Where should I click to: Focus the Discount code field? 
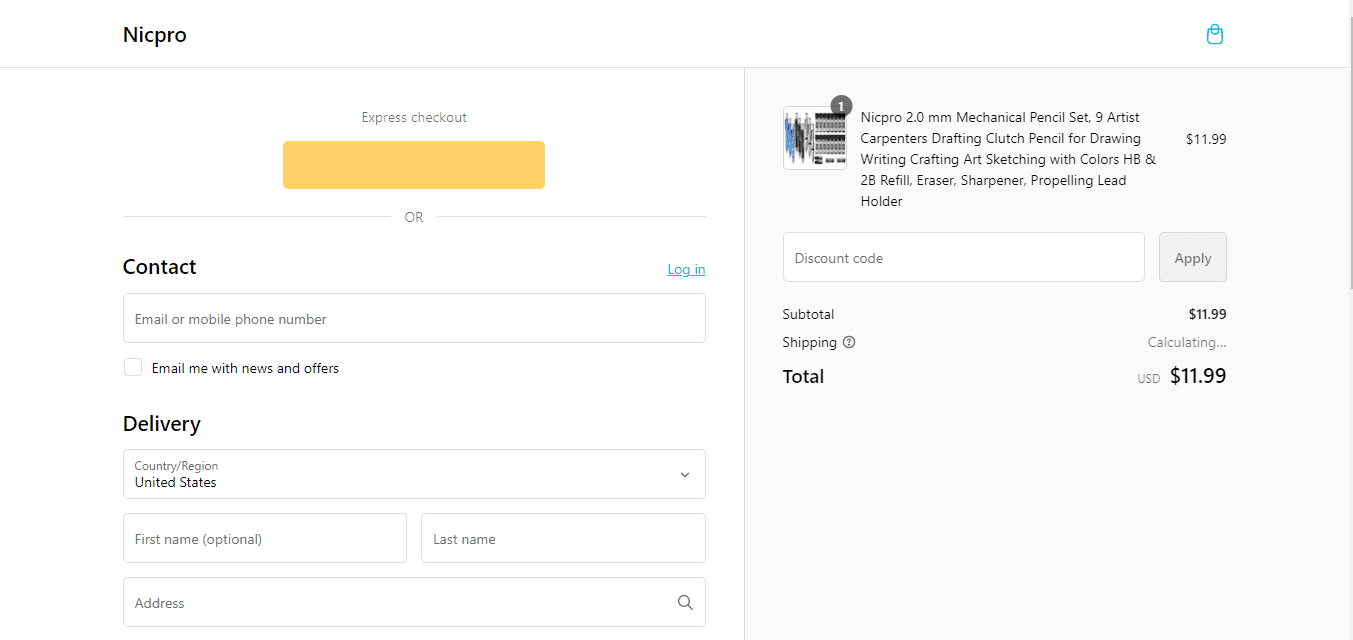963,257
